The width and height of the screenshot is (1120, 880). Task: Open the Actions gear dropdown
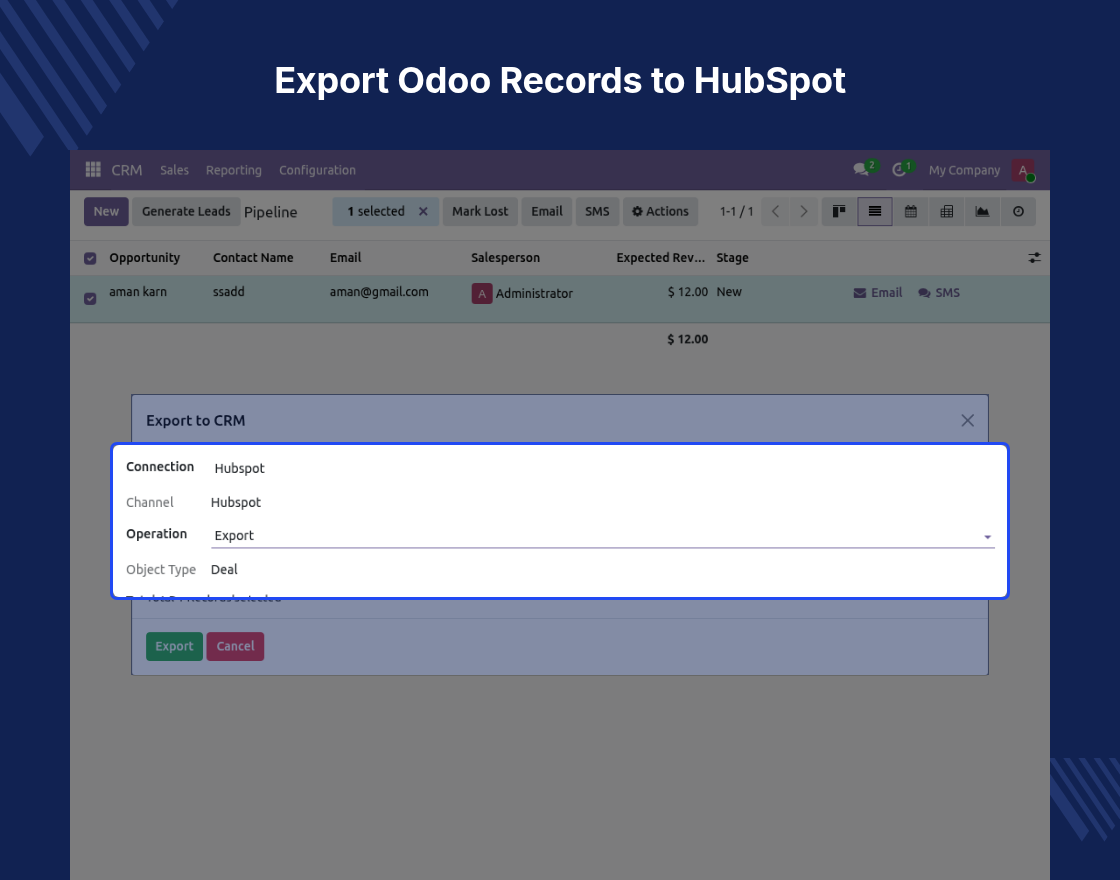(x=660, y=211)
